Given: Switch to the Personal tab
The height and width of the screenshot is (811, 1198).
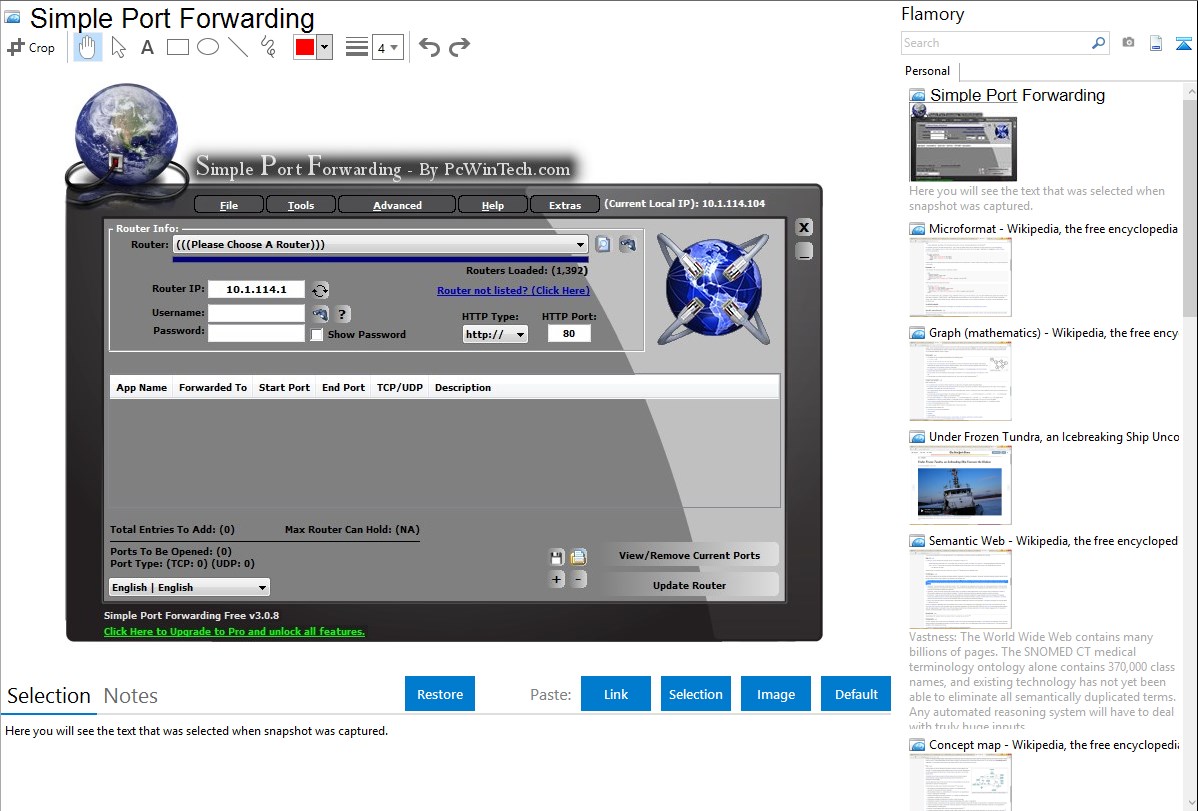Looking at the screenshot, I should point(928,71).
